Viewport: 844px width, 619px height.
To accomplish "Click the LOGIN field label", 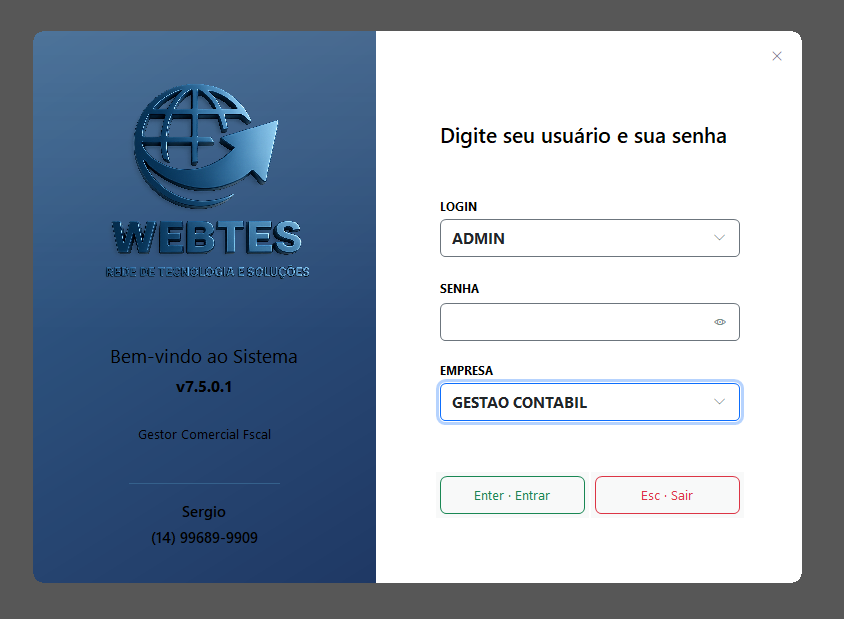I will click(x=458, y=207).
